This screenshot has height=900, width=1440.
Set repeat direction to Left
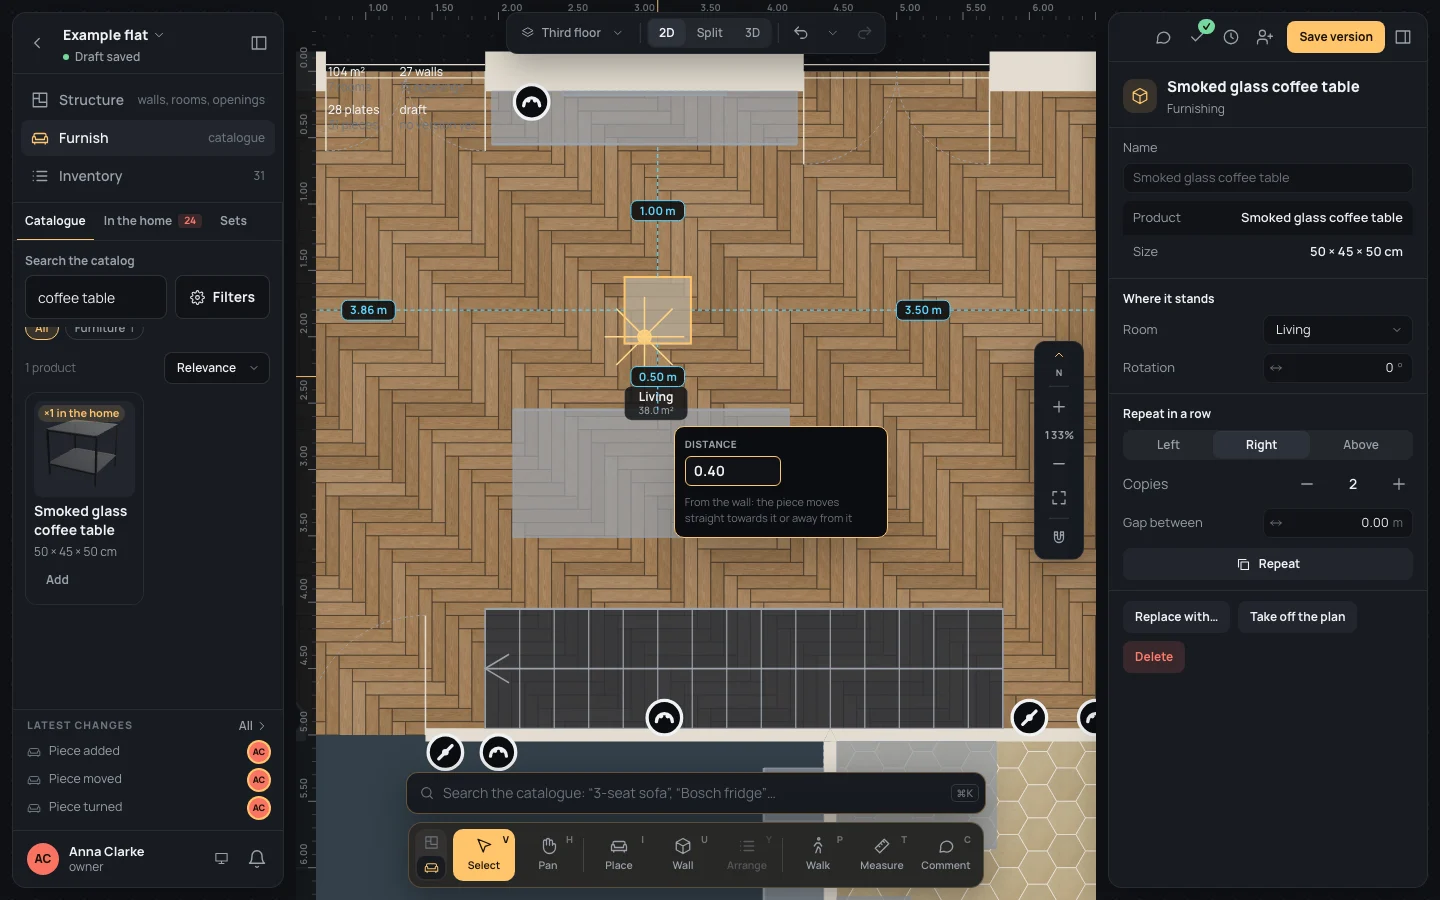click(1168, 445)
